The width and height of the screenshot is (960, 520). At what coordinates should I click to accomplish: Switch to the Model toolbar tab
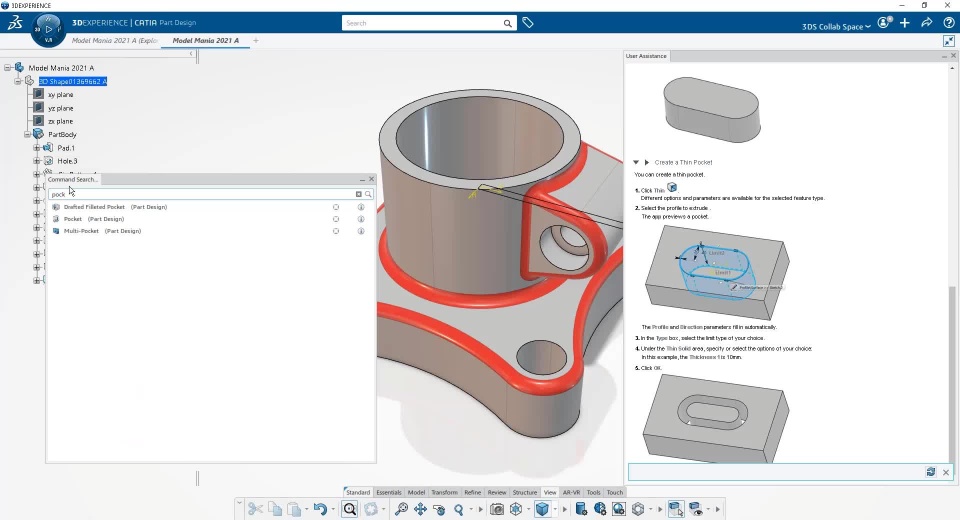pyautogui.click(x=416, y=492)
